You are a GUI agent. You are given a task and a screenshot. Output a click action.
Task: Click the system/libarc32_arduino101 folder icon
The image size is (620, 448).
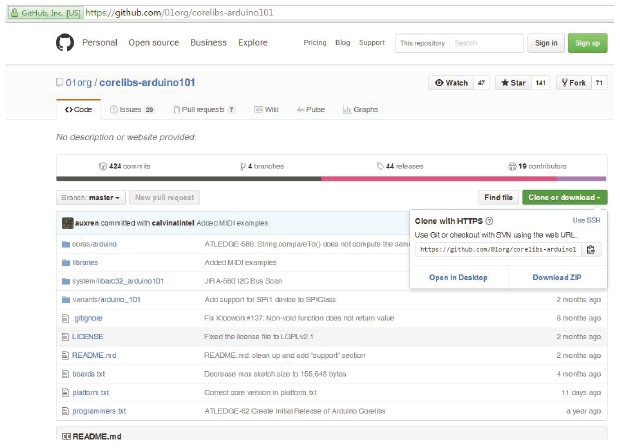66,281
